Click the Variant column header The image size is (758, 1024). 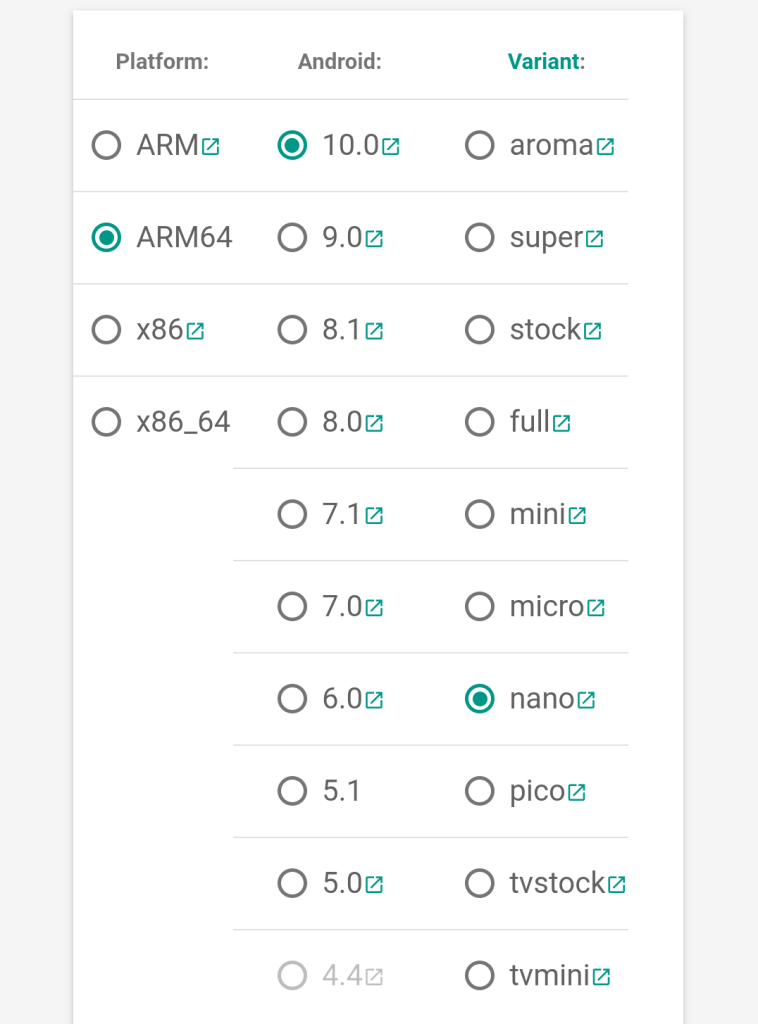(545, 62)
